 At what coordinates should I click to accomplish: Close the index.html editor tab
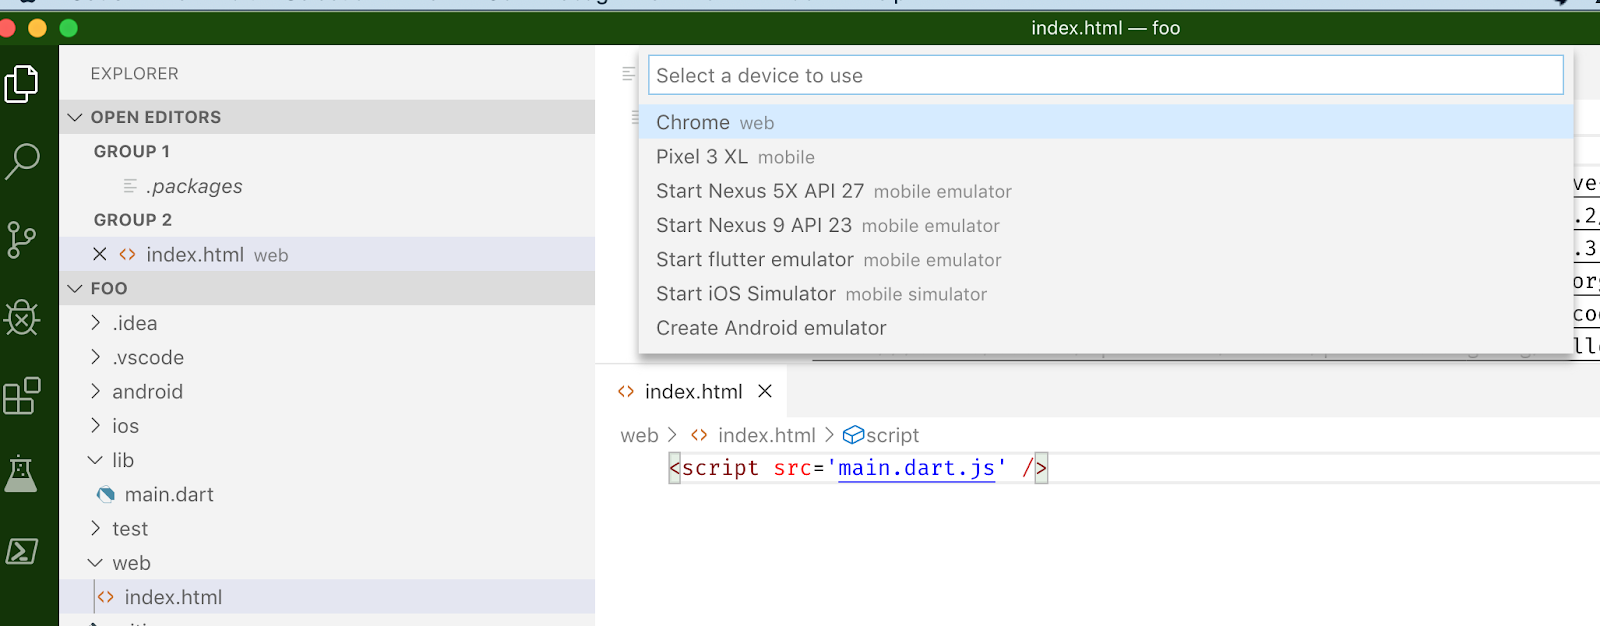coord(765,391)
